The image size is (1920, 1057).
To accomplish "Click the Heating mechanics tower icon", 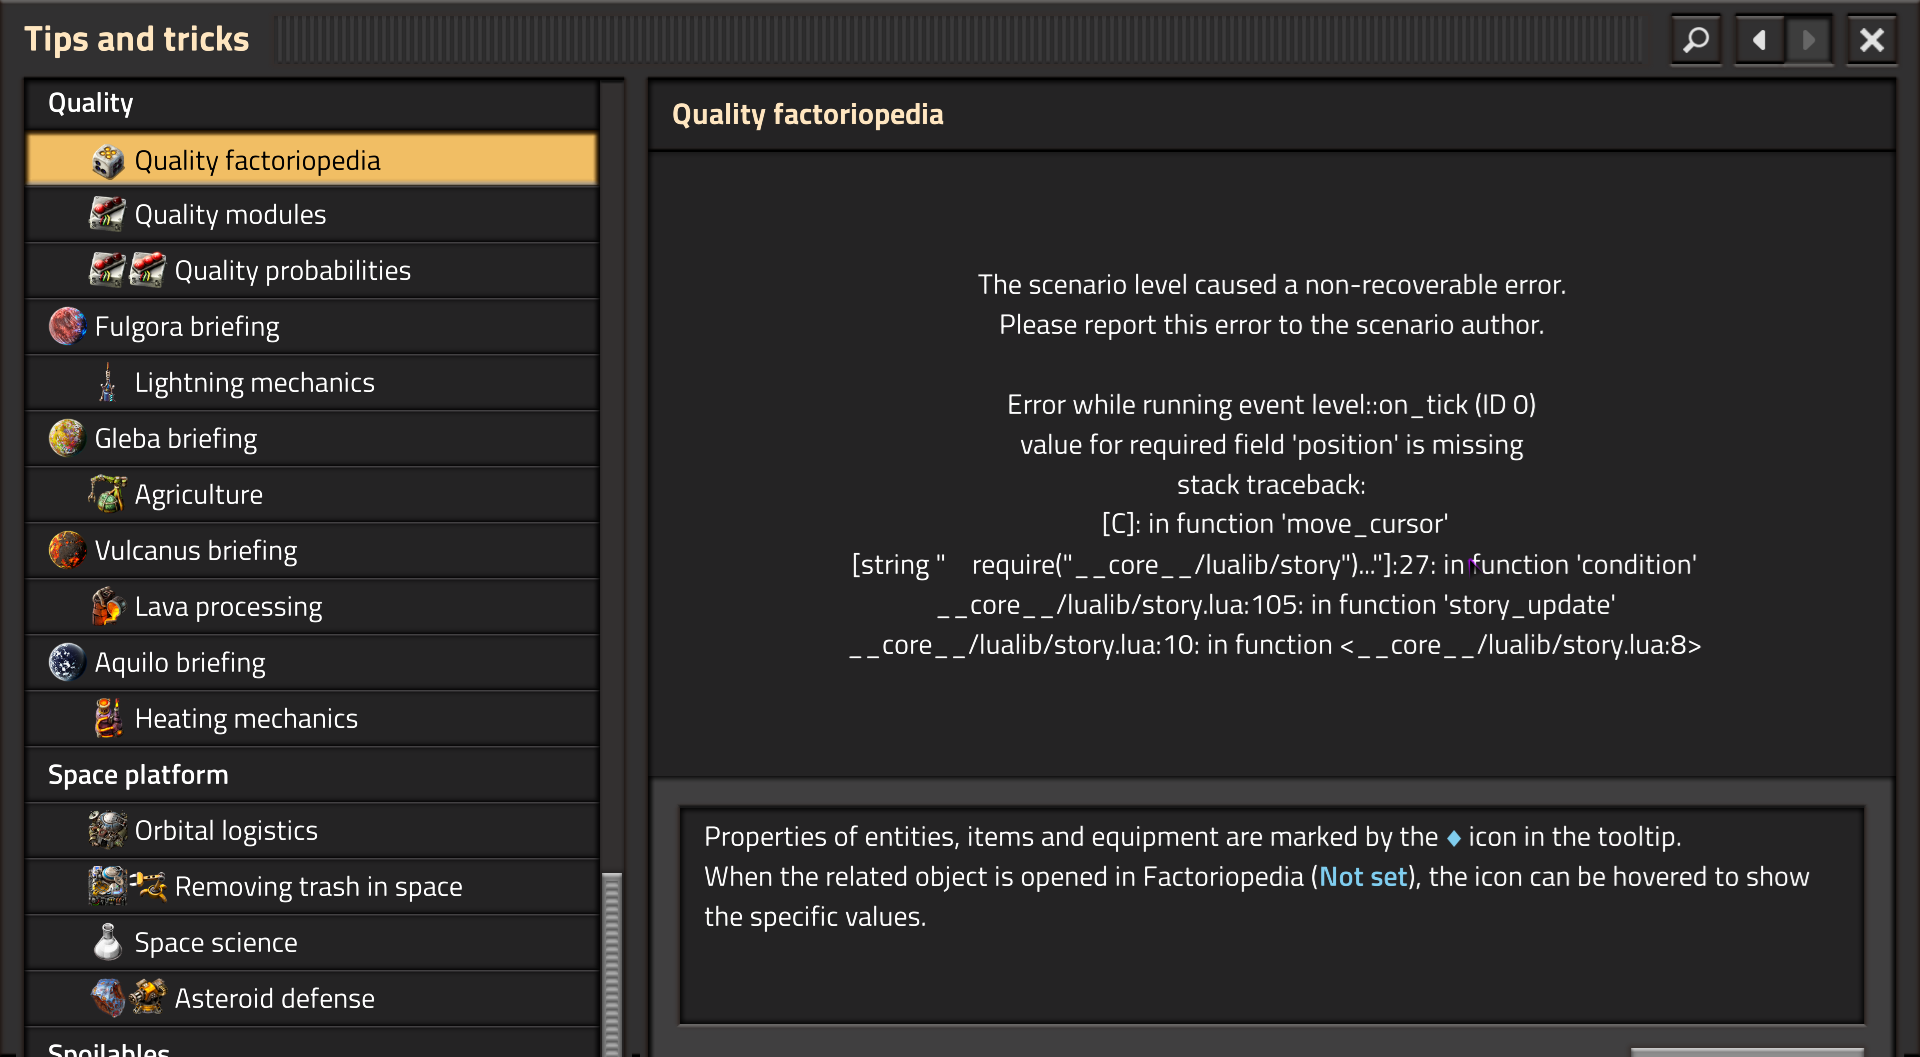I will 108,718.
